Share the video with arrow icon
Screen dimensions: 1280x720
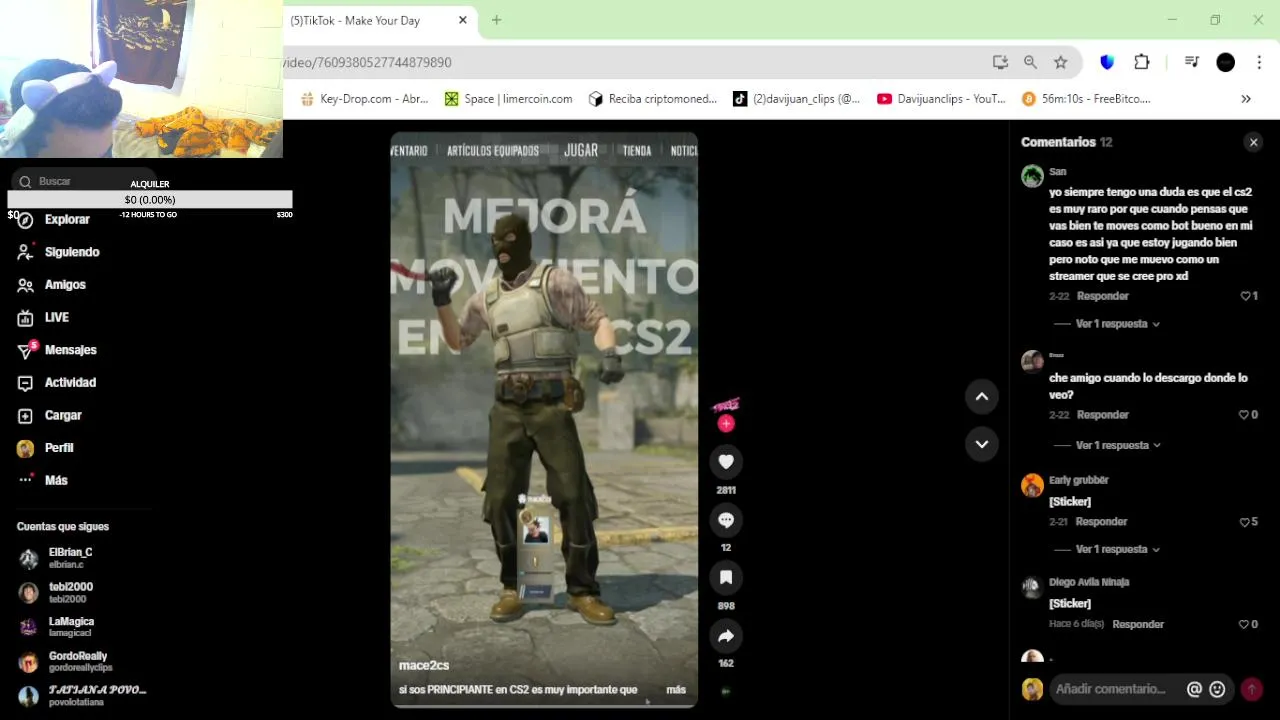[x=726, y=636]
